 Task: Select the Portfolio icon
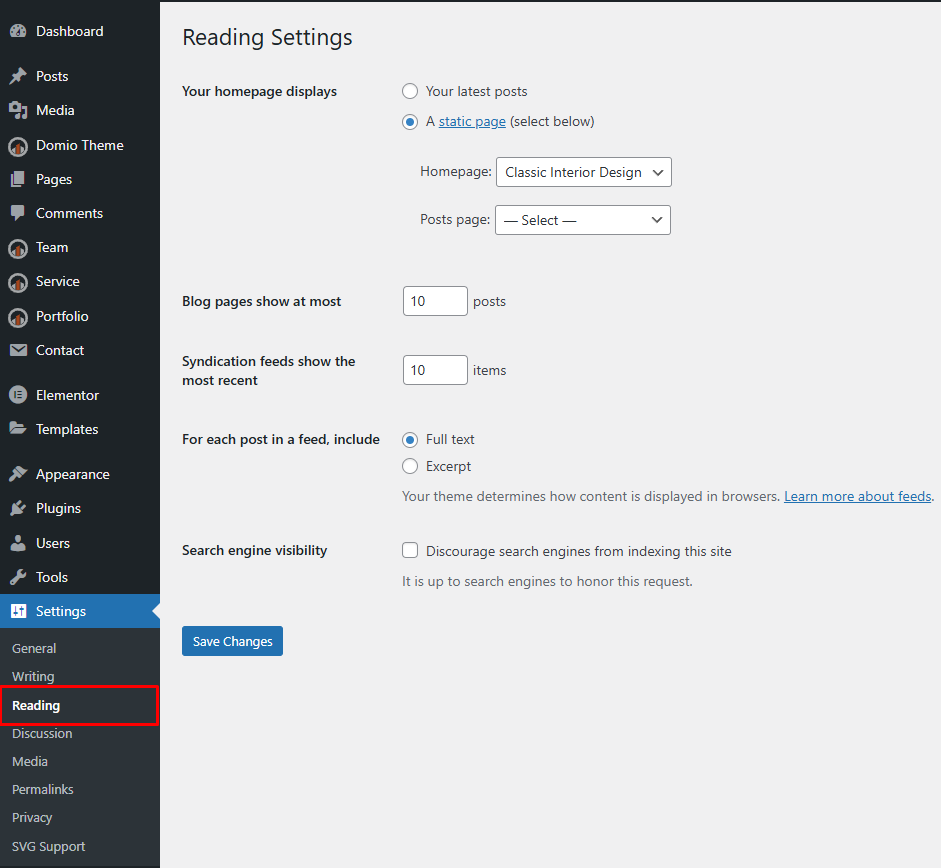click(20, 316)
